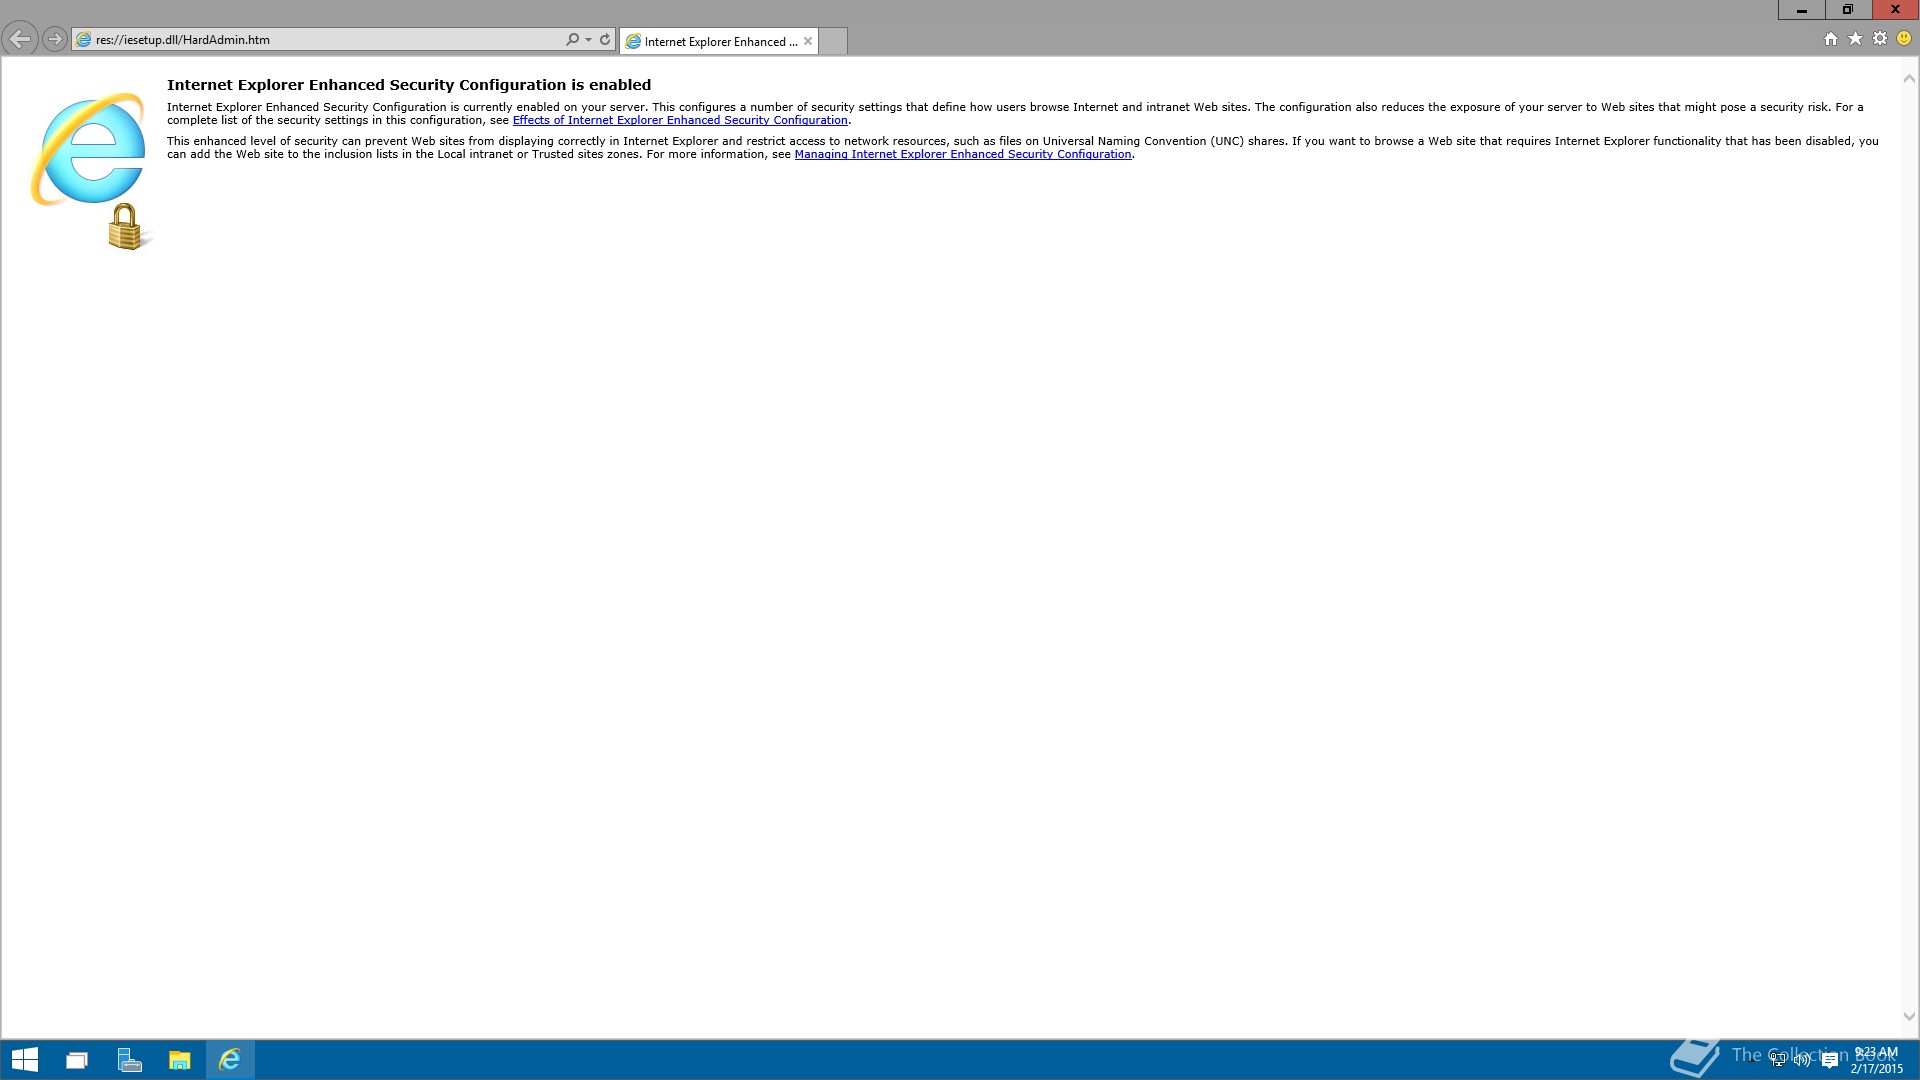Open the Tools gear menu
The image size is (1920, 1080).
tap(1880, 39)
